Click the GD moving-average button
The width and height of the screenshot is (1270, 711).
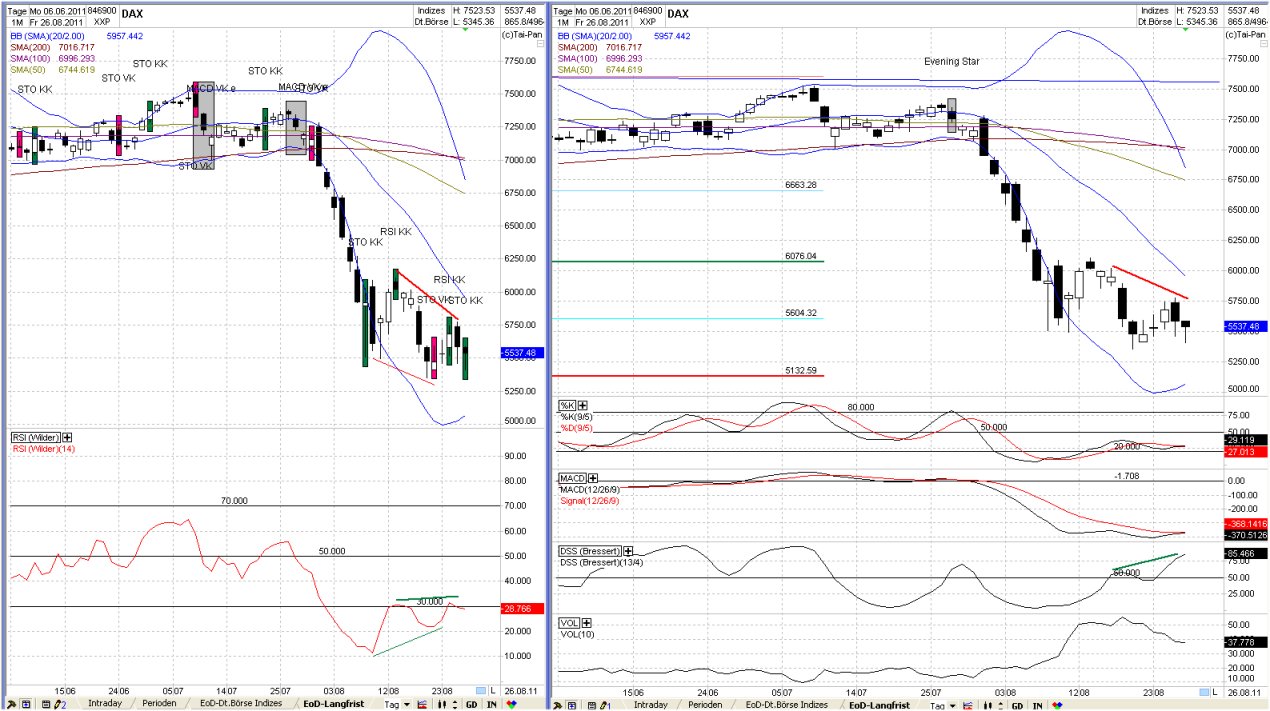point(471,703)
